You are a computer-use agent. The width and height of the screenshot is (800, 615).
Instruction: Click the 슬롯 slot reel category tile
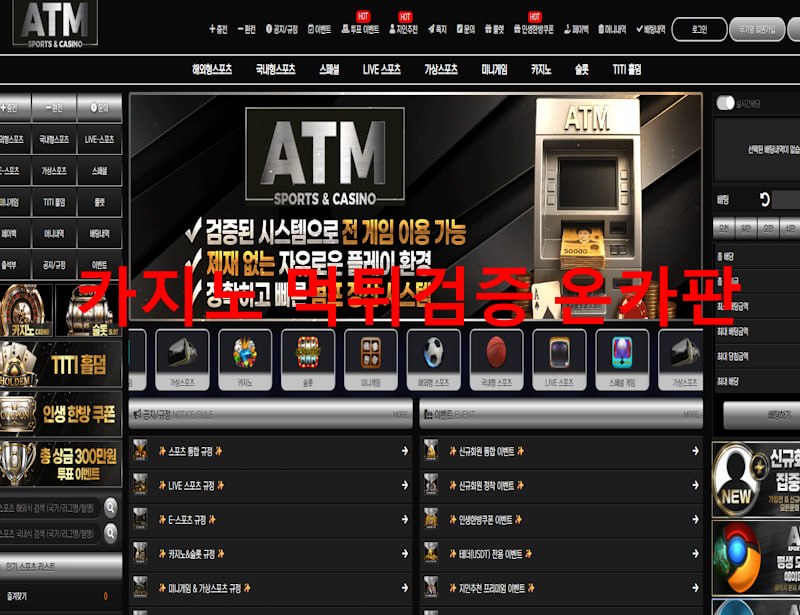click(308, 360)
